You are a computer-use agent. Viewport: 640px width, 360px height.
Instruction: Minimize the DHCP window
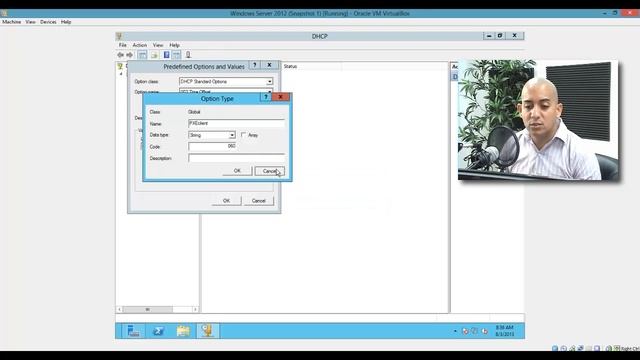[489, 36]
